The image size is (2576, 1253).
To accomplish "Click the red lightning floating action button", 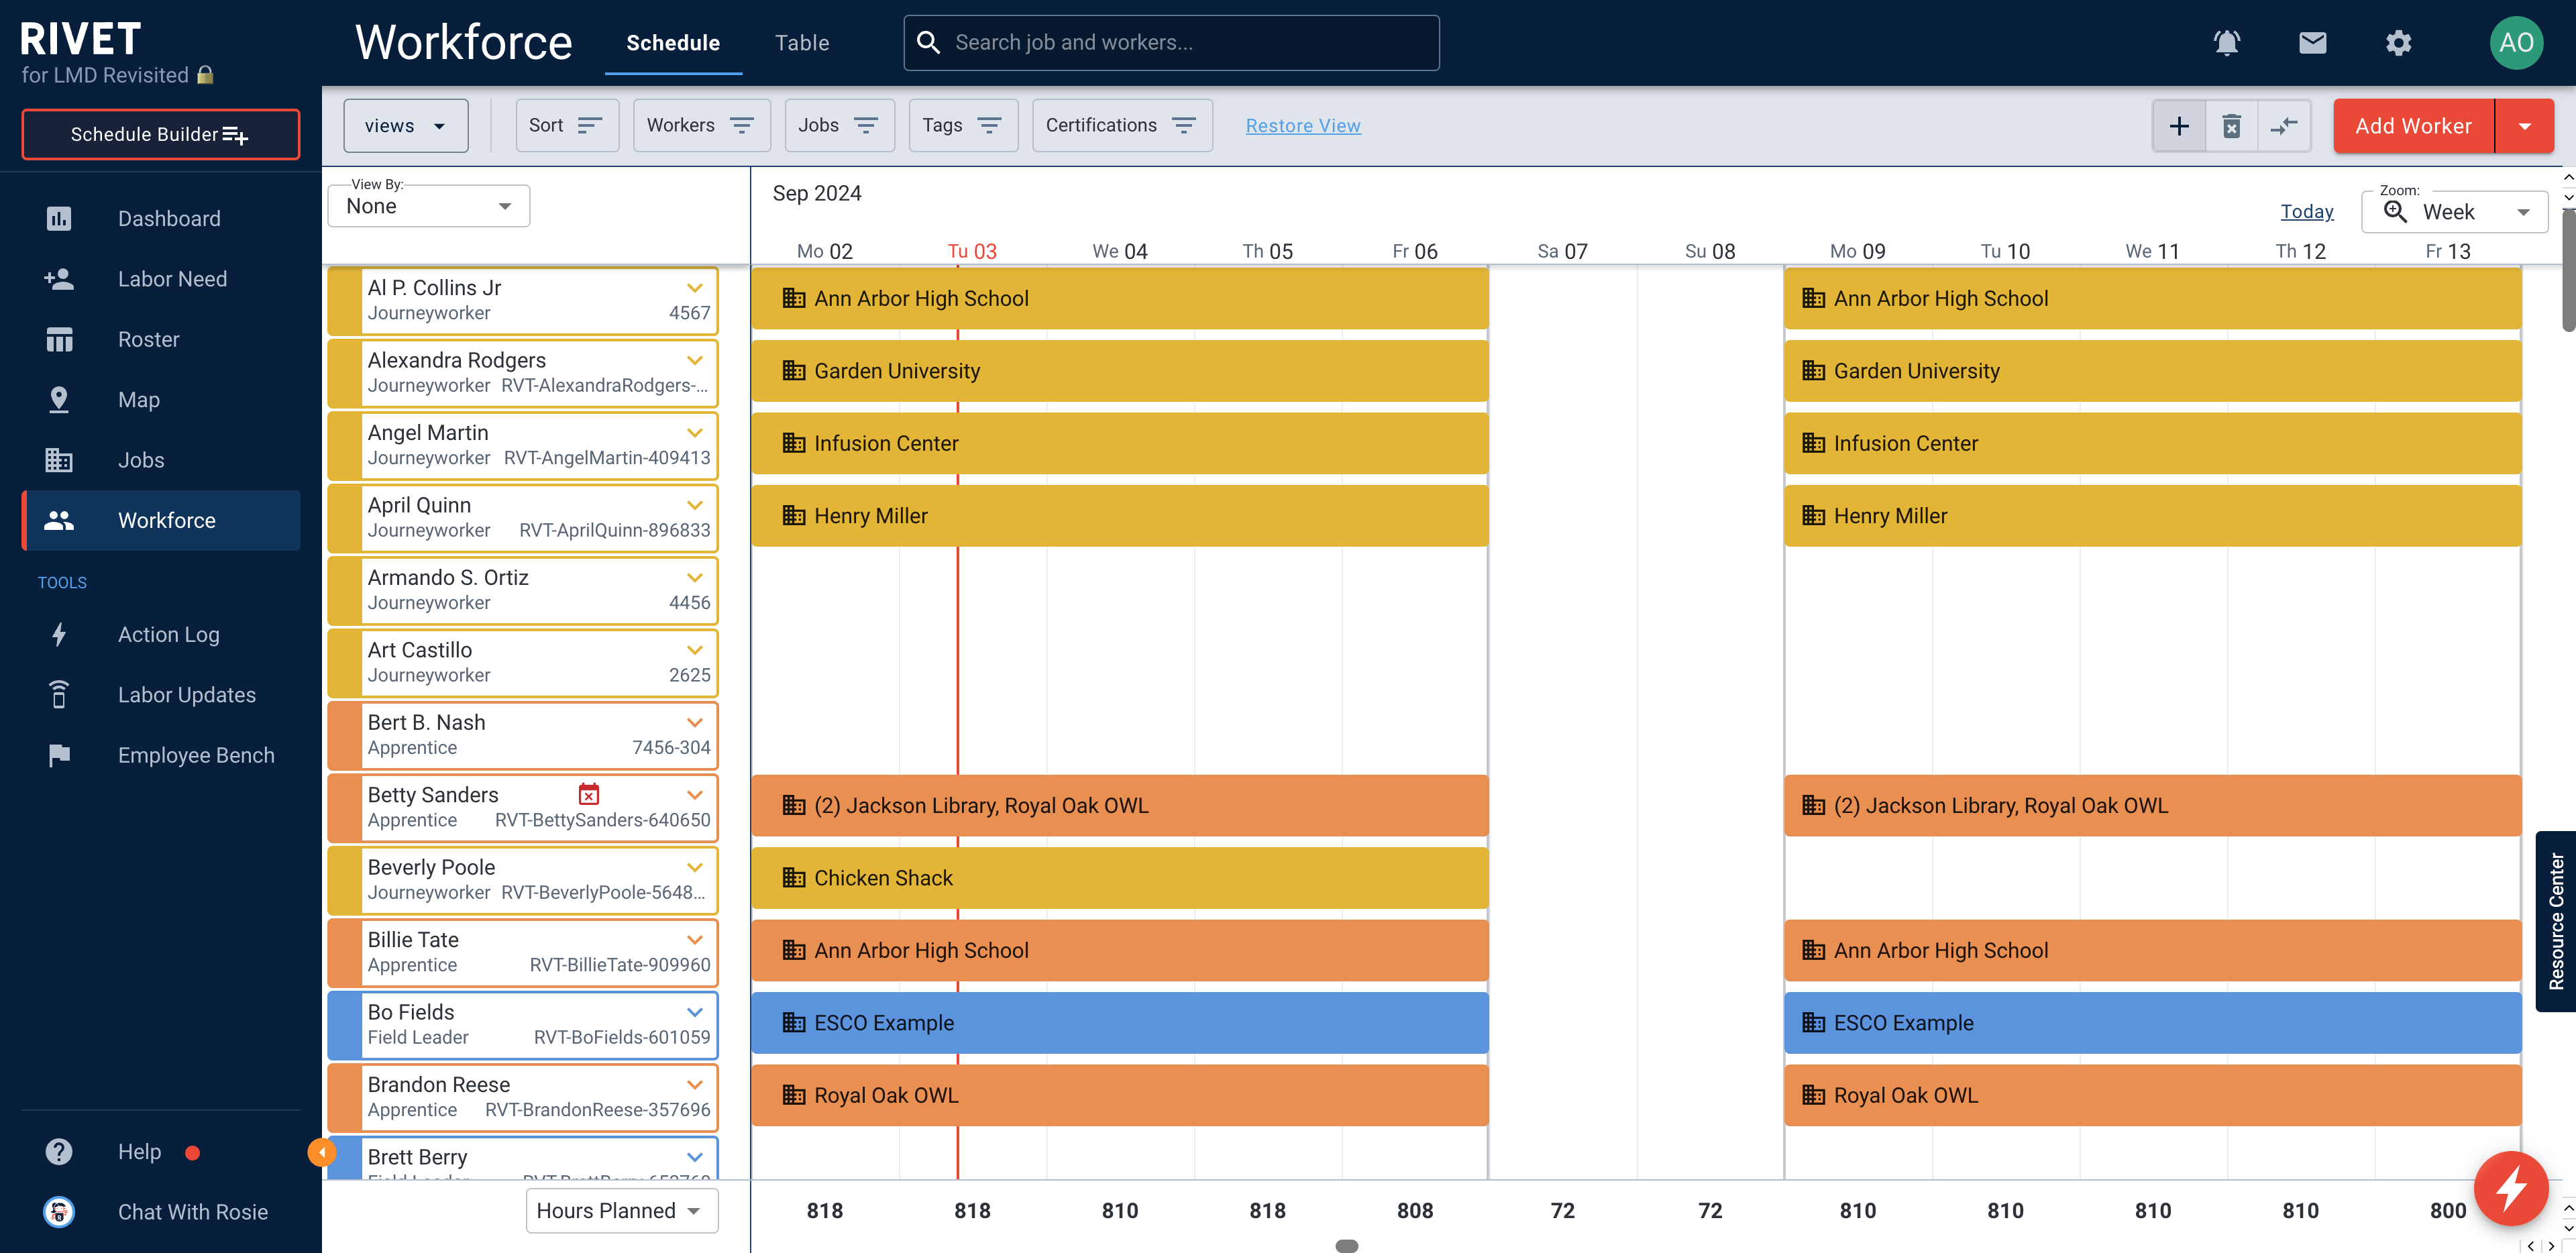I will [x=2511, y=1188].
